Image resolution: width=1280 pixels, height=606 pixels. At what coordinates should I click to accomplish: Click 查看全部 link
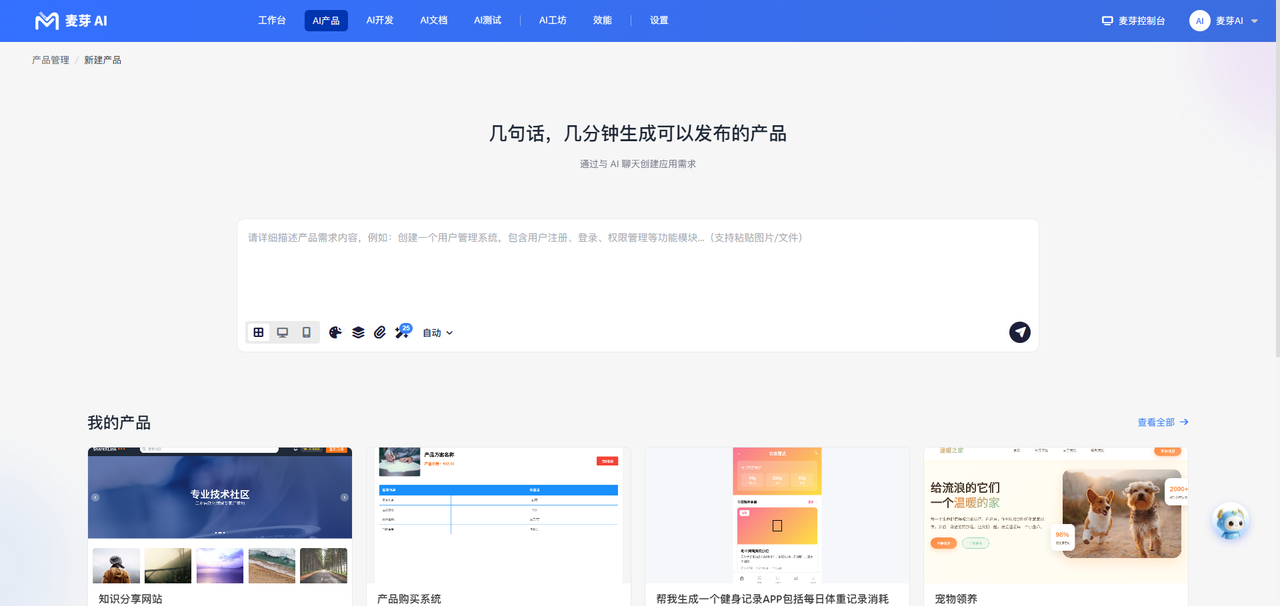(x=1163, y=422)
